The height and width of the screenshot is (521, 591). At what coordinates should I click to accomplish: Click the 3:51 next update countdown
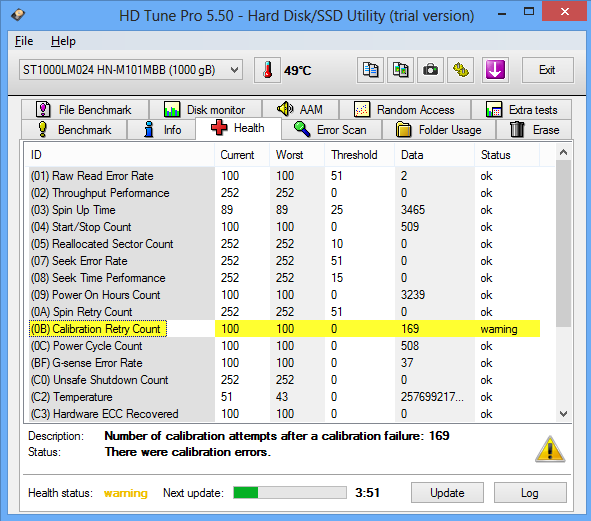pos(367,493)
